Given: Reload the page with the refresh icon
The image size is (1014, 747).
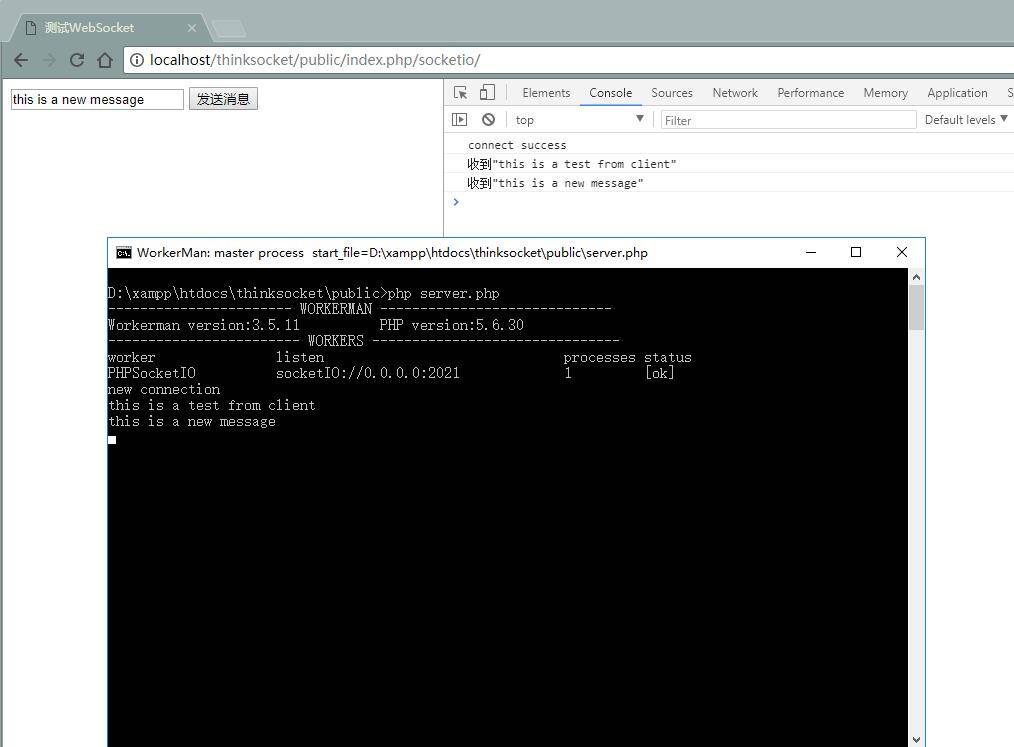Looking at the screenshot, I should click(x=77, y=60).
